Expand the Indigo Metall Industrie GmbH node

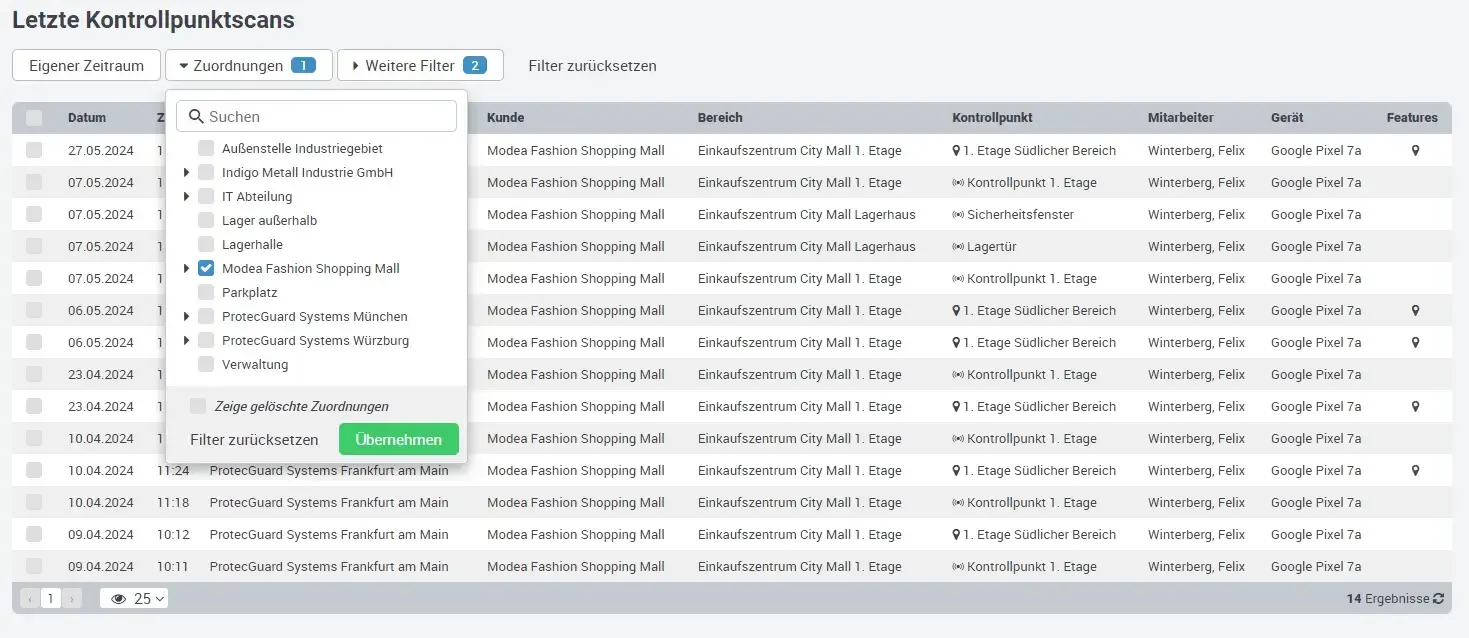(187, 173)
